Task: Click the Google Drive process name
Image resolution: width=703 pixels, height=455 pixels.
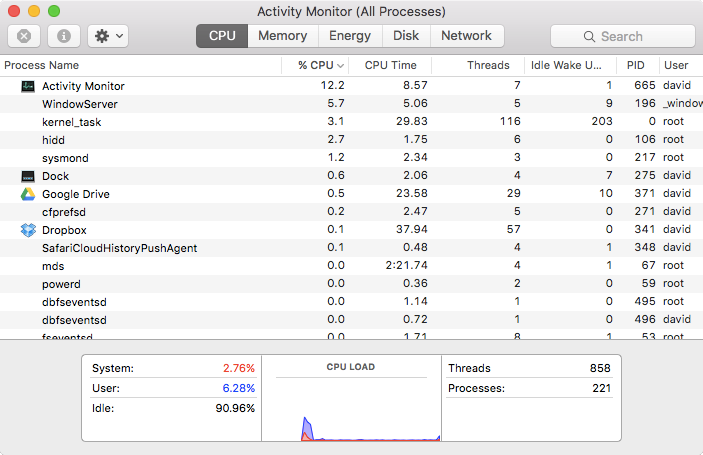Action: tap(76, 194)
